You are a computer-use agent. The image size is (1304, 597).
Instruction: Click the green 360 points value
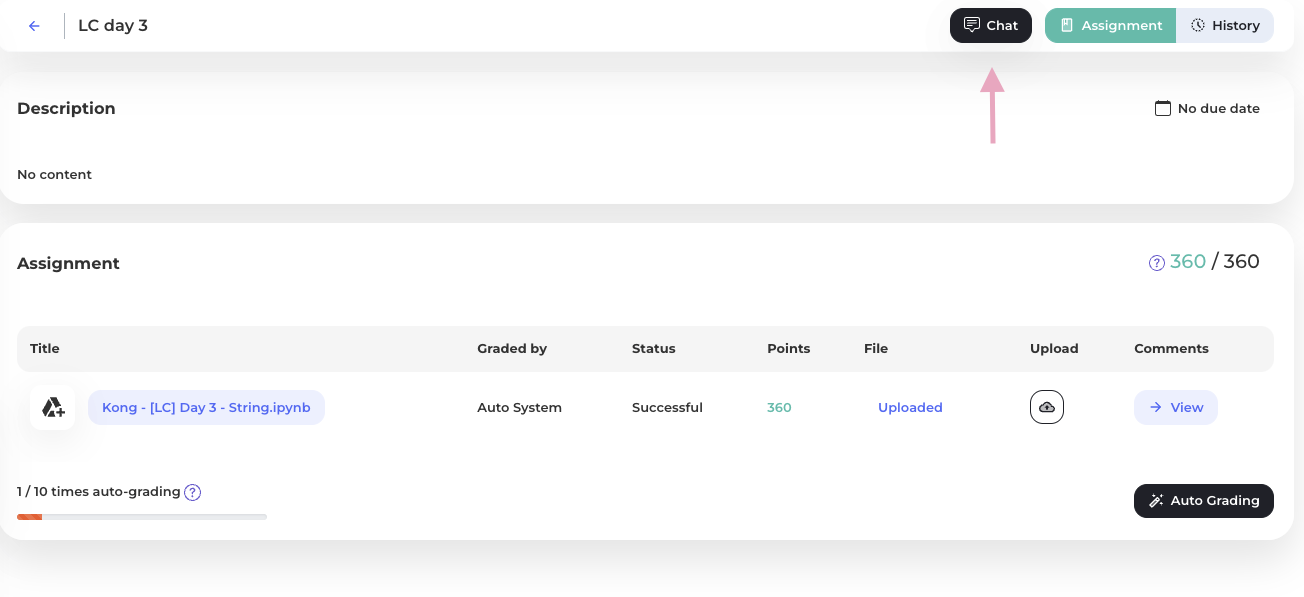pos(779,407)
